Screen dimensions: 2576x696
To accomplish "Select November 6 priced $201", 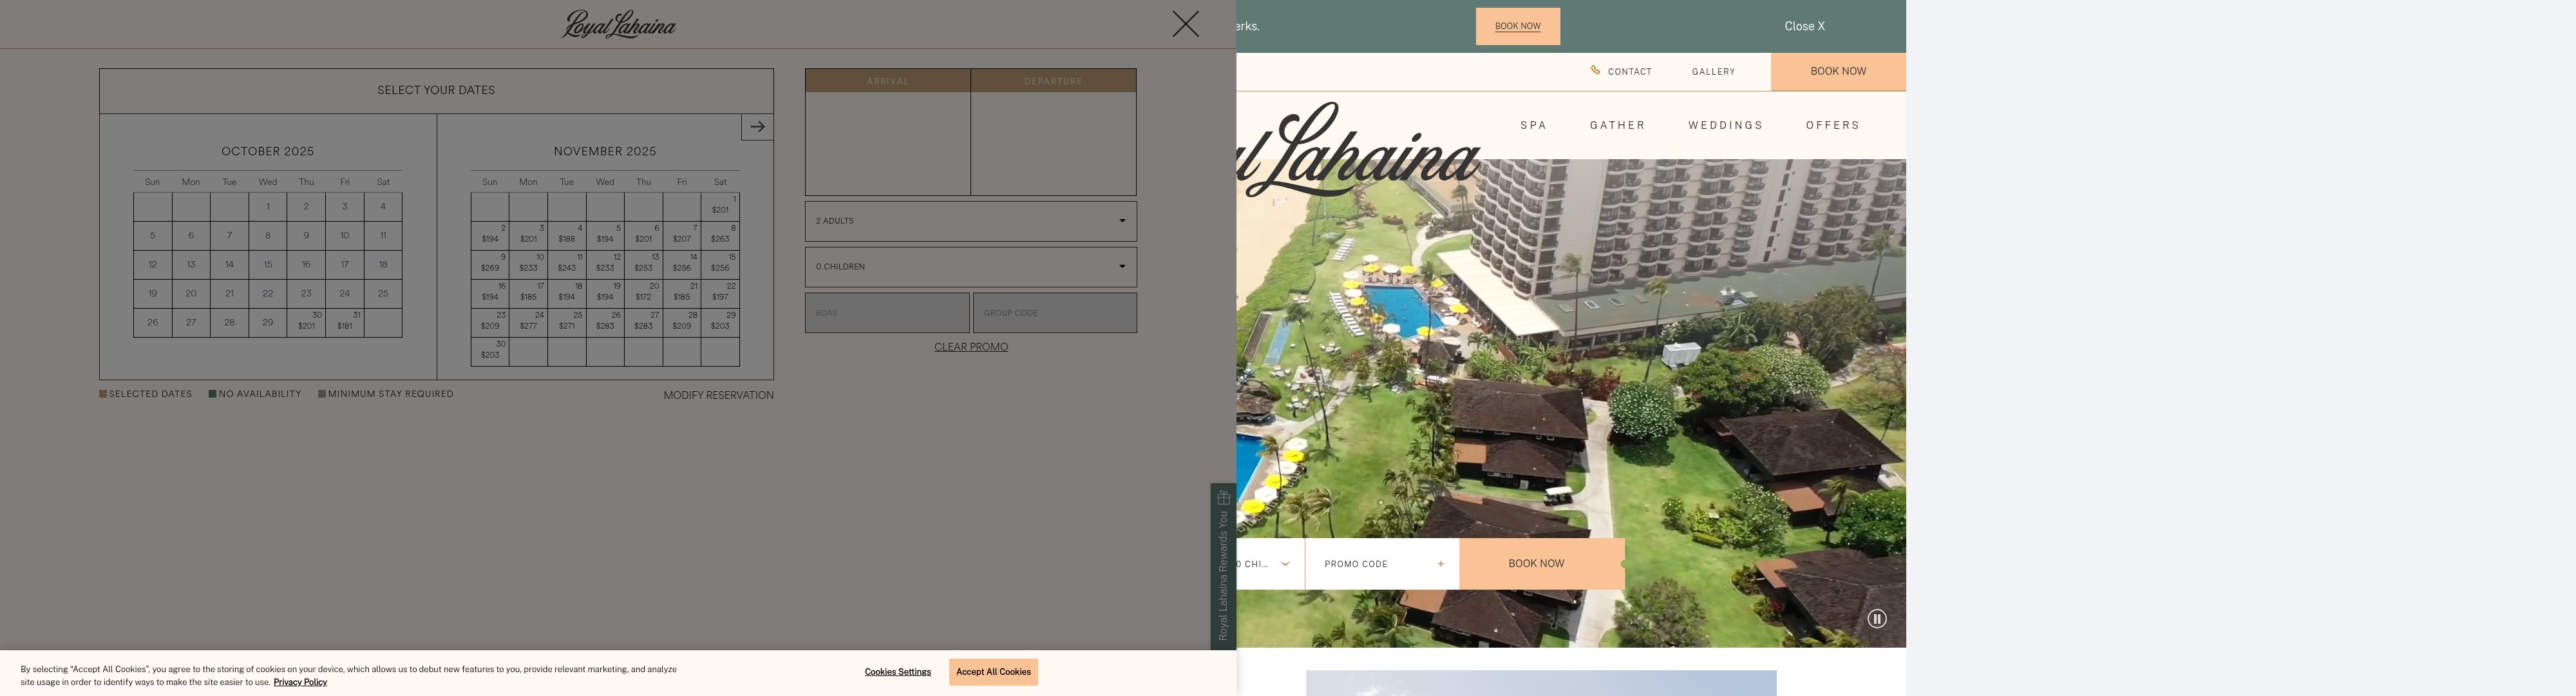I will (x=643, y=235).
